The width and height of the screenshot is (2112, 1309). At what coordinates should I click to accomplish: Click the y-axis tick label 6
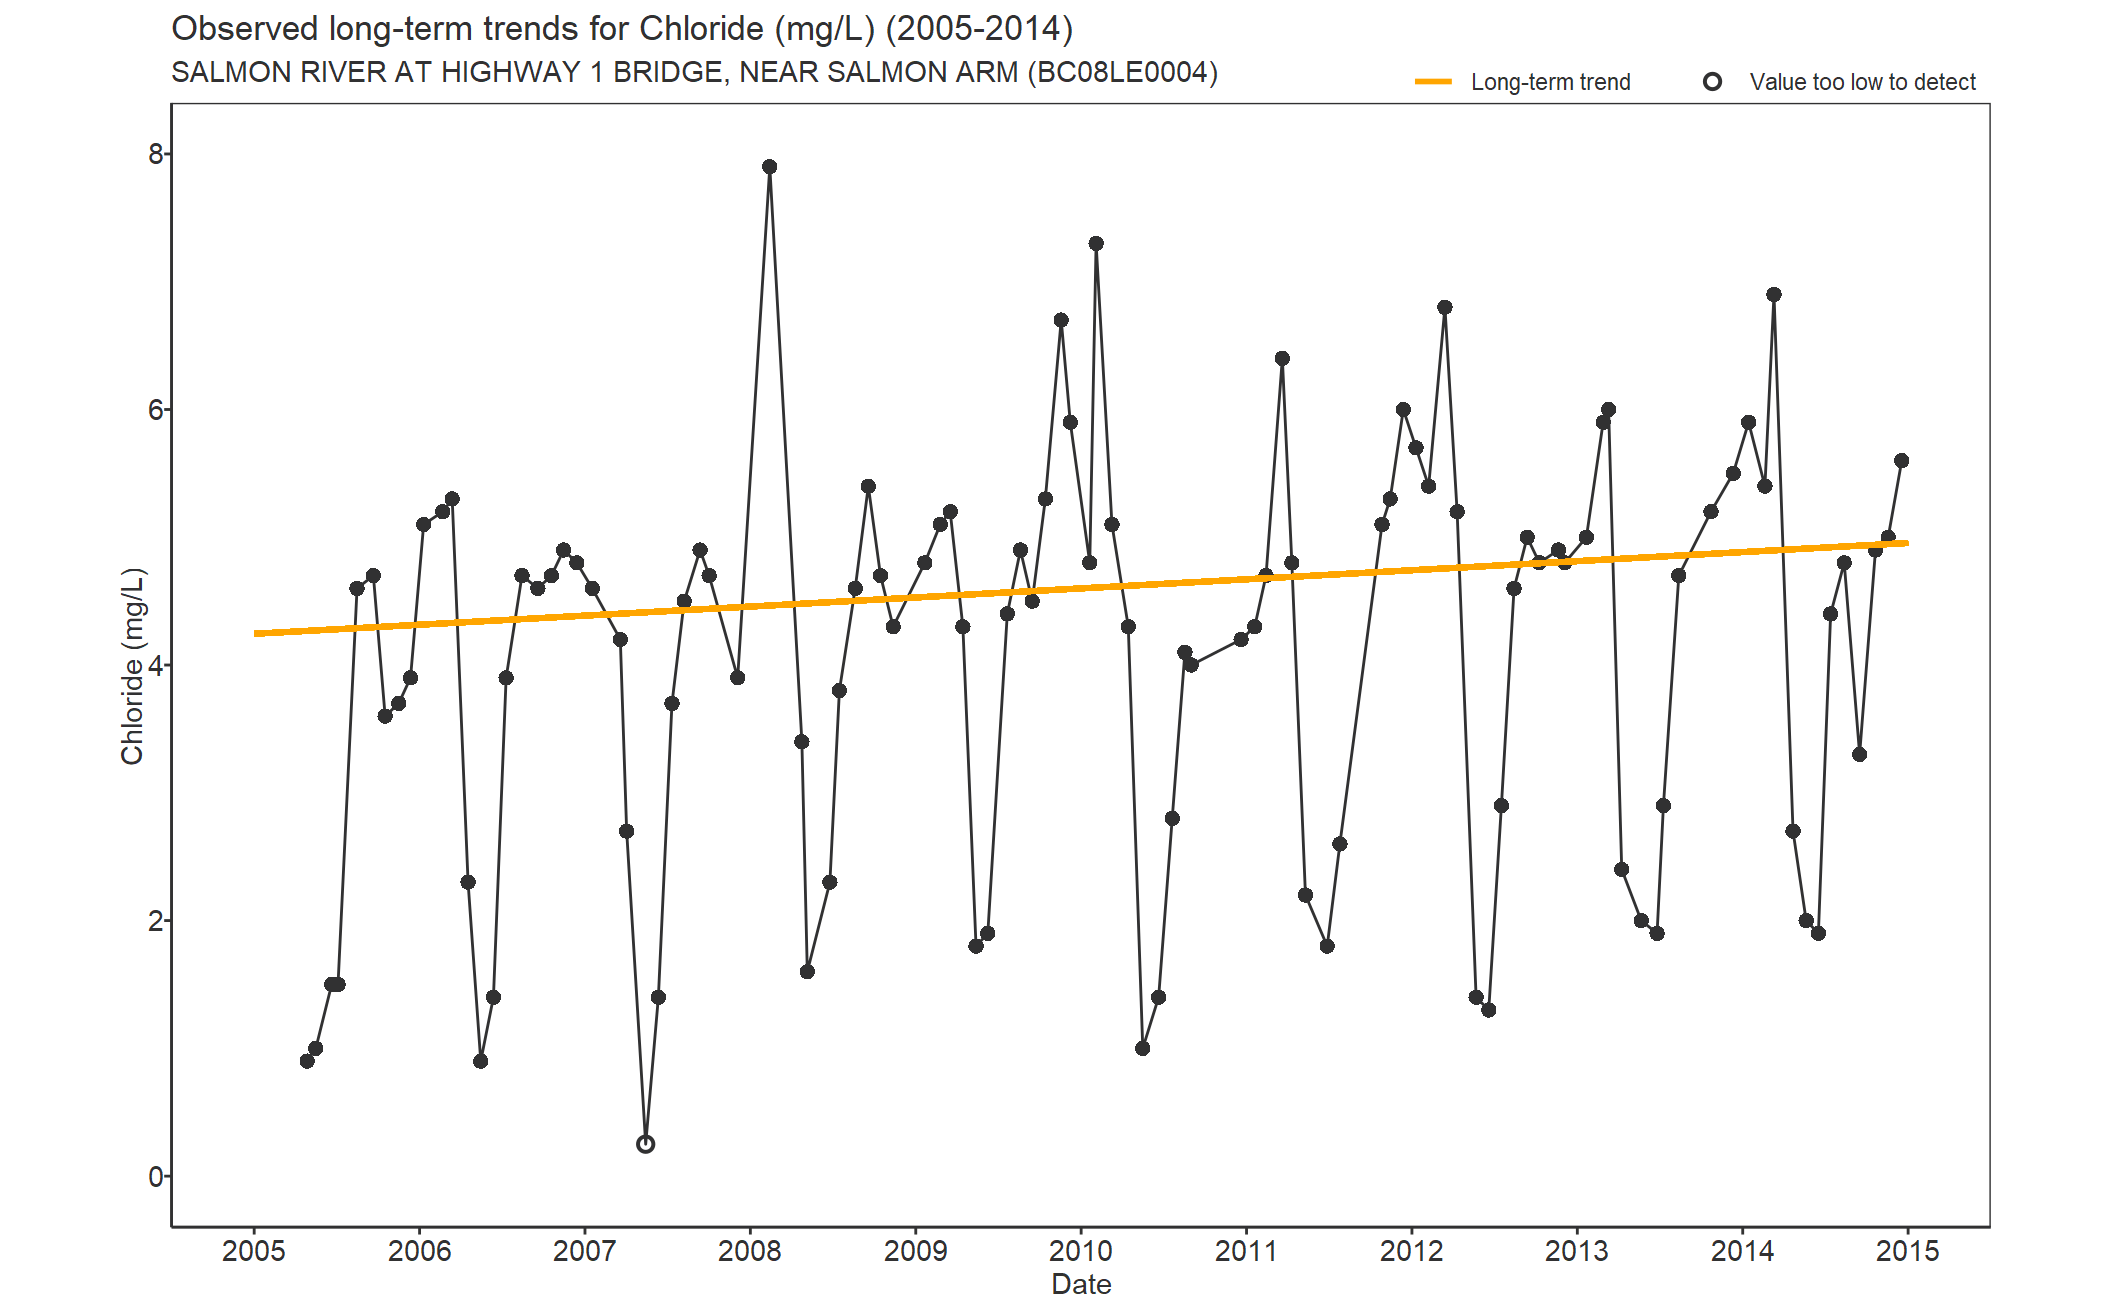[155, 410]
